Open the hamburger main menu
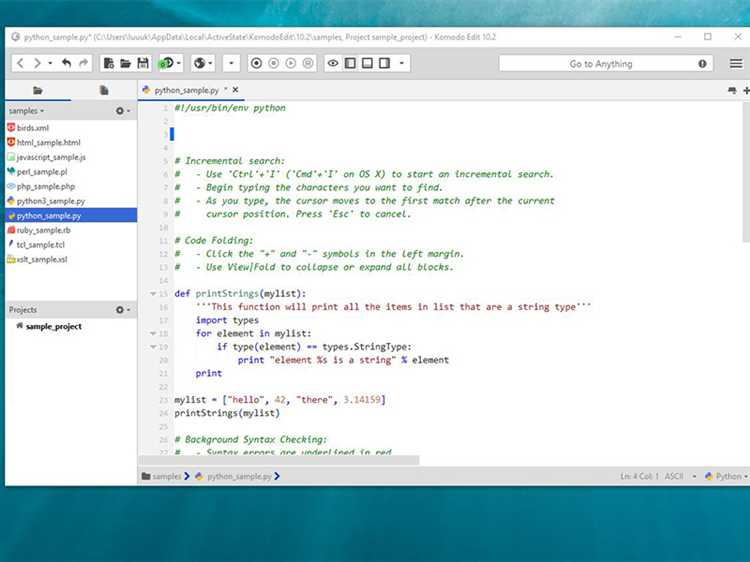The image size is (750, 562). (x=736, y=63)
